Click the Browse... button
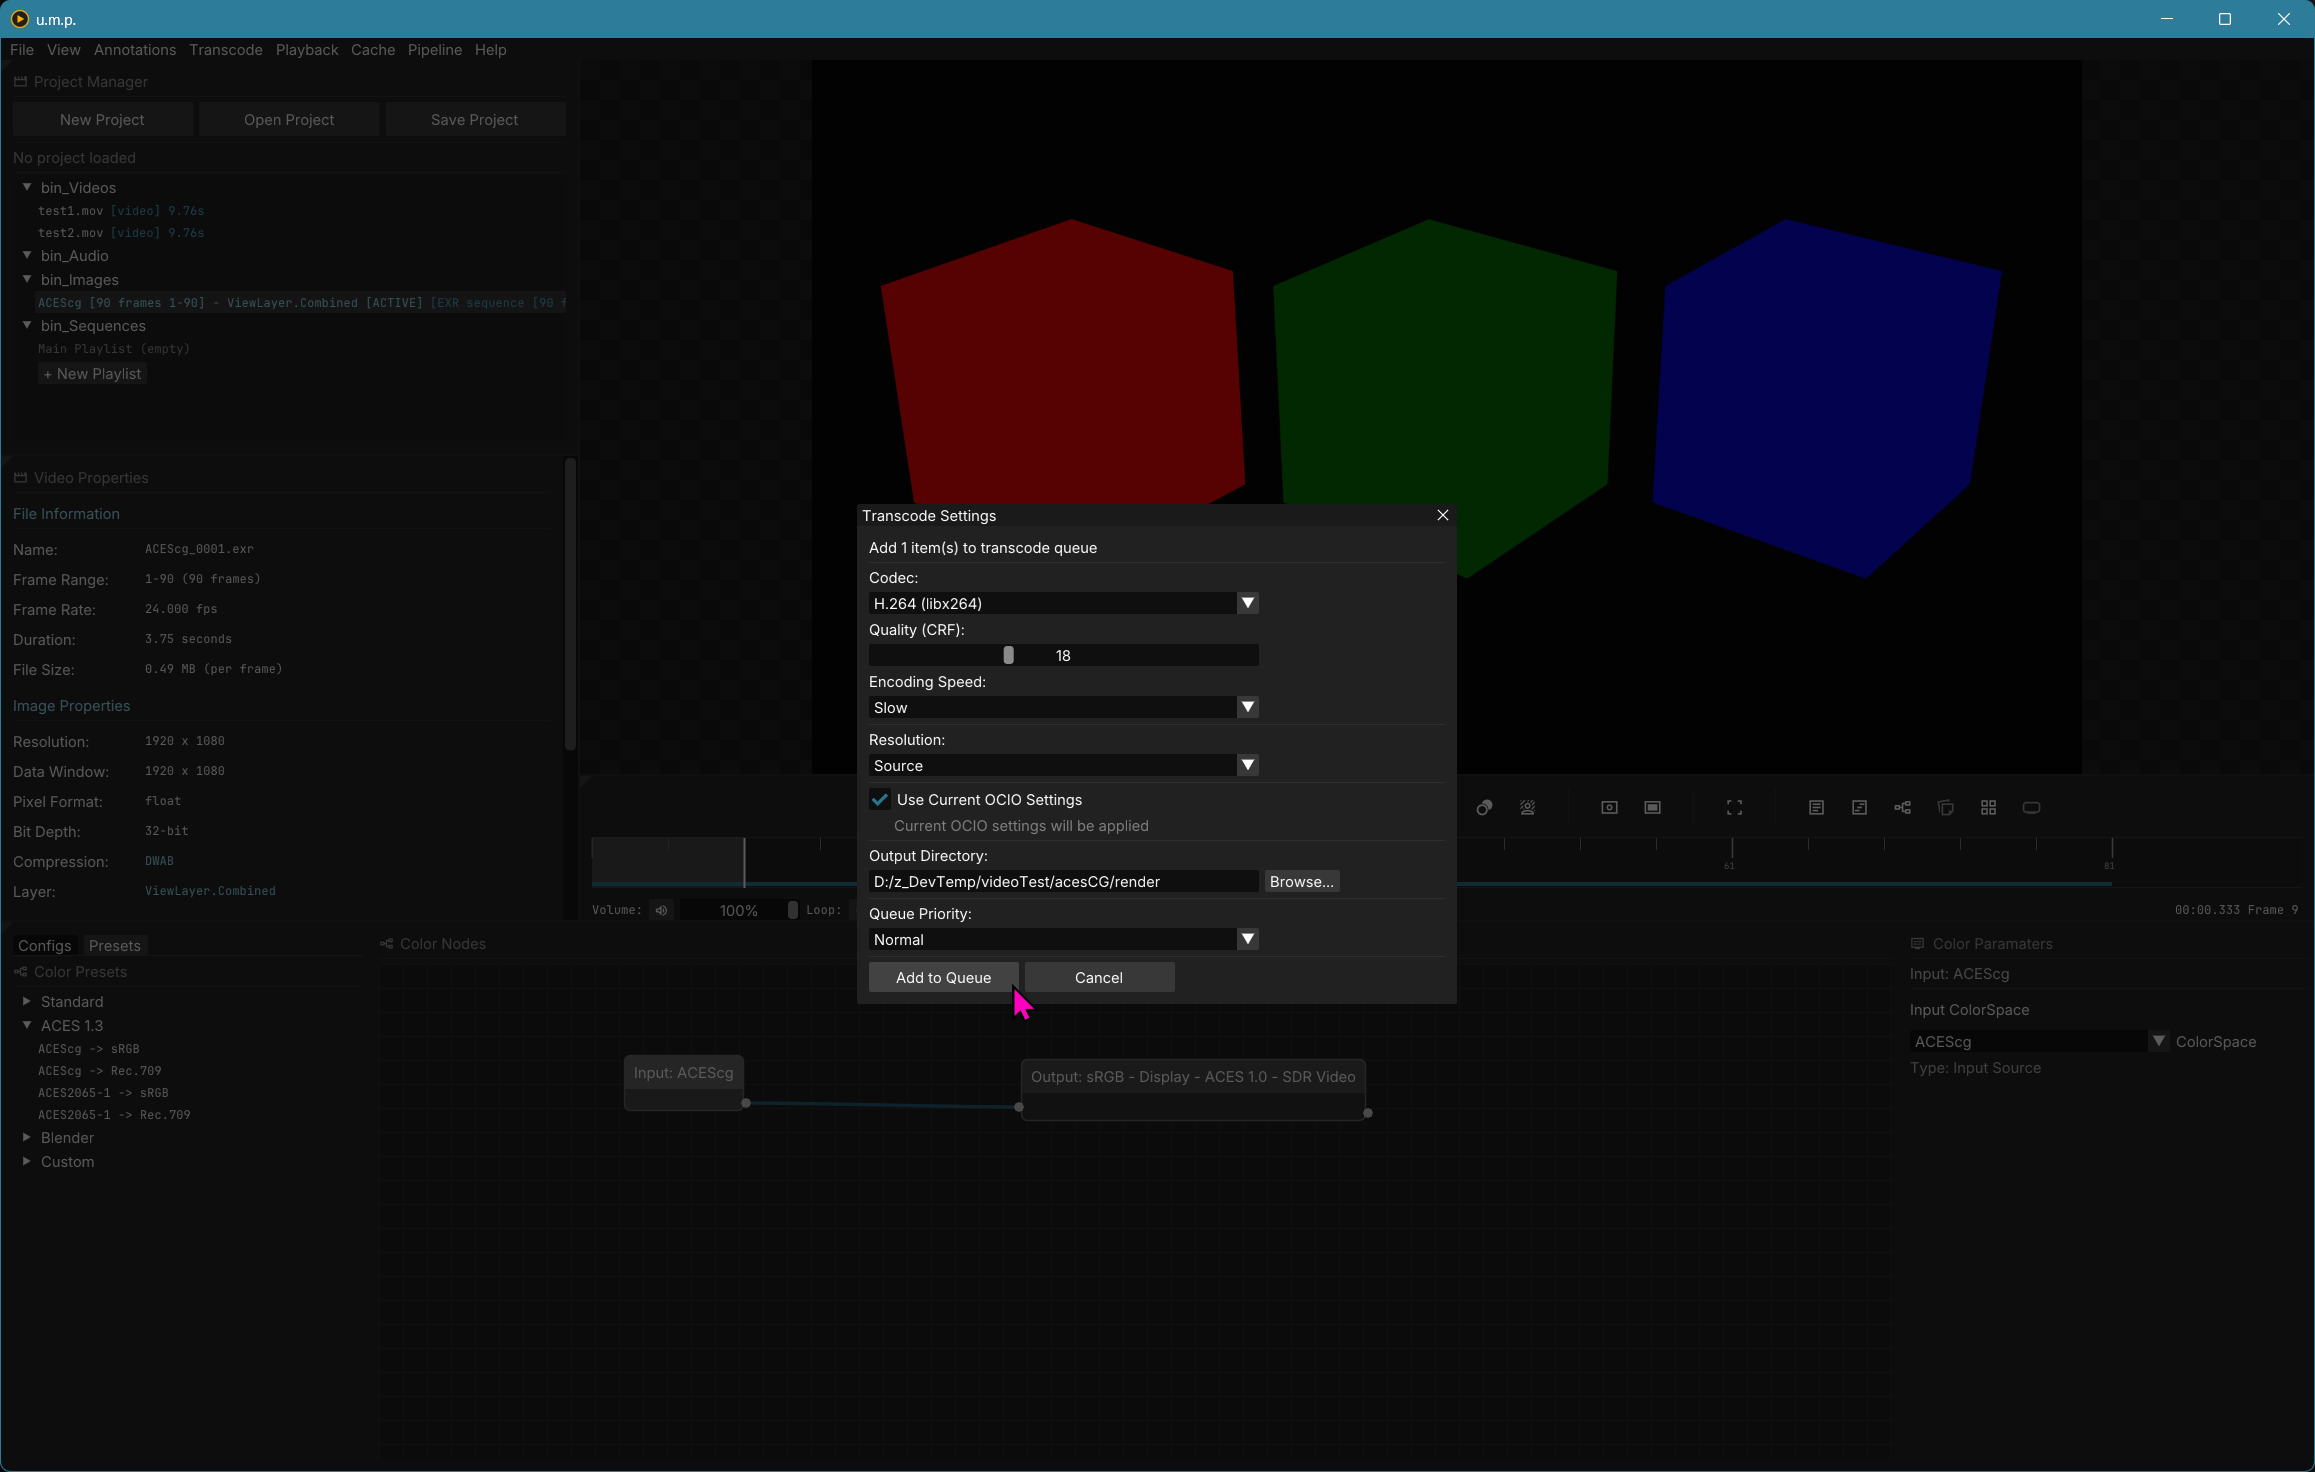The height and width of the screenshot is (1472, 2315). coord(1301,881)
